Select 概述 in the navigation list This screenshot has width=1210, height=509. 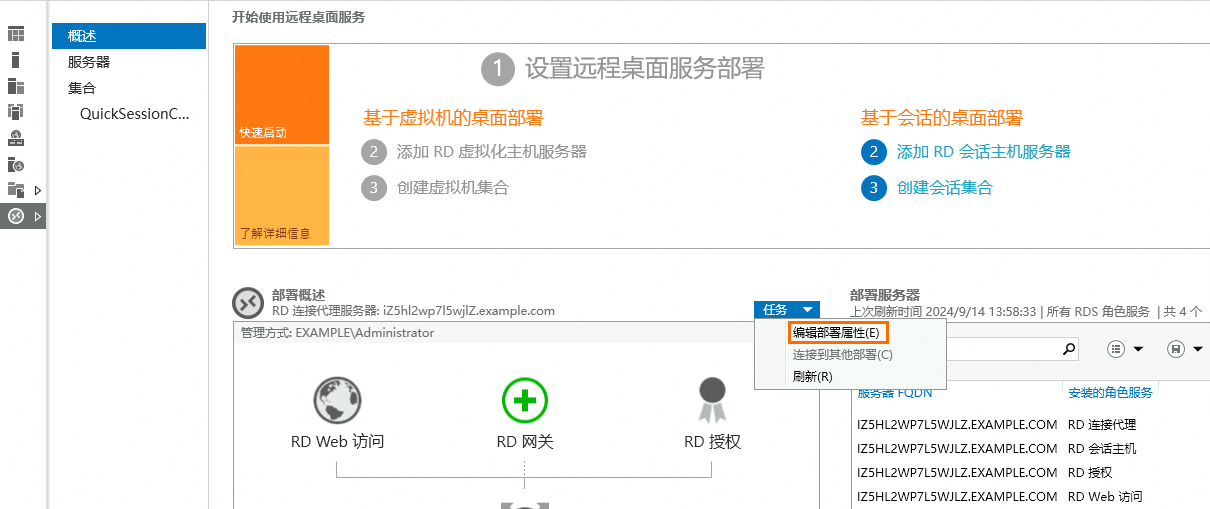pos(129,36)
